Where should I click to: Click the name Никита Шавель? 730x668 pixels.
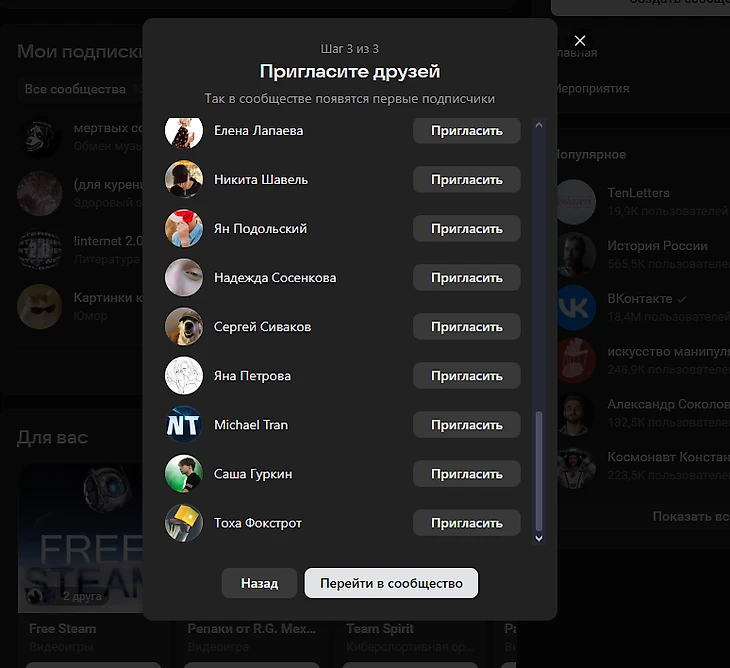[261, 180]
